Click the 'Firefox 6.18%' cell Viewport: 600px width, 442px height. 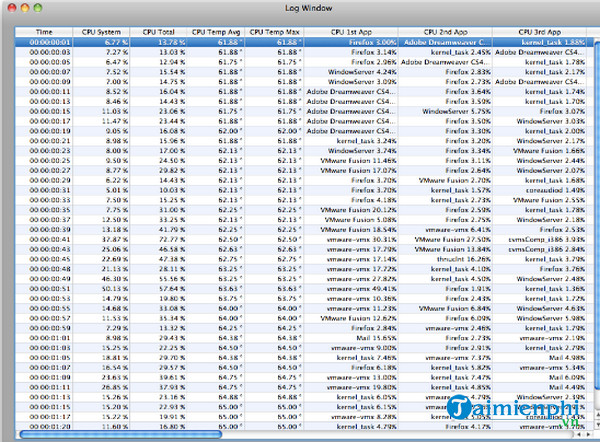tap(374, 368)
